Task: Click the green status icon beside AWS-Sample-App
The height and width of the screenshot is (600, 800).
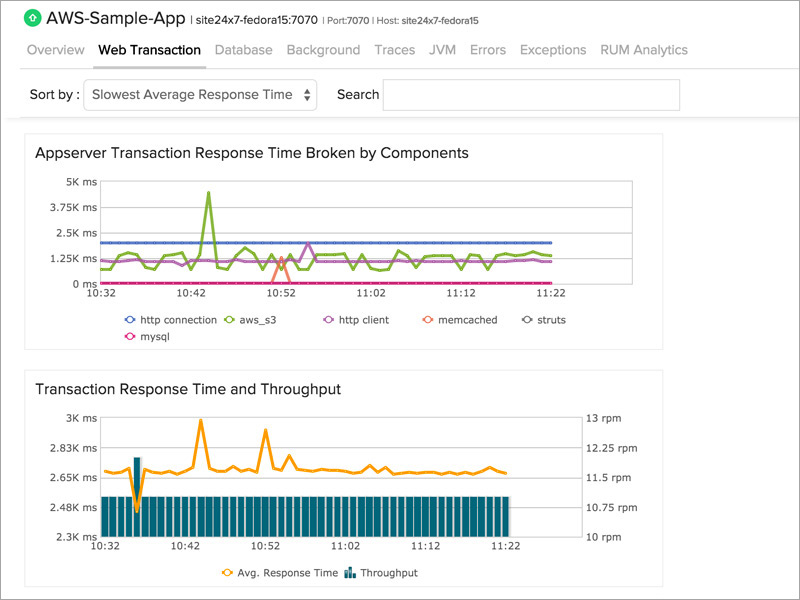Action: coord(31,18)
